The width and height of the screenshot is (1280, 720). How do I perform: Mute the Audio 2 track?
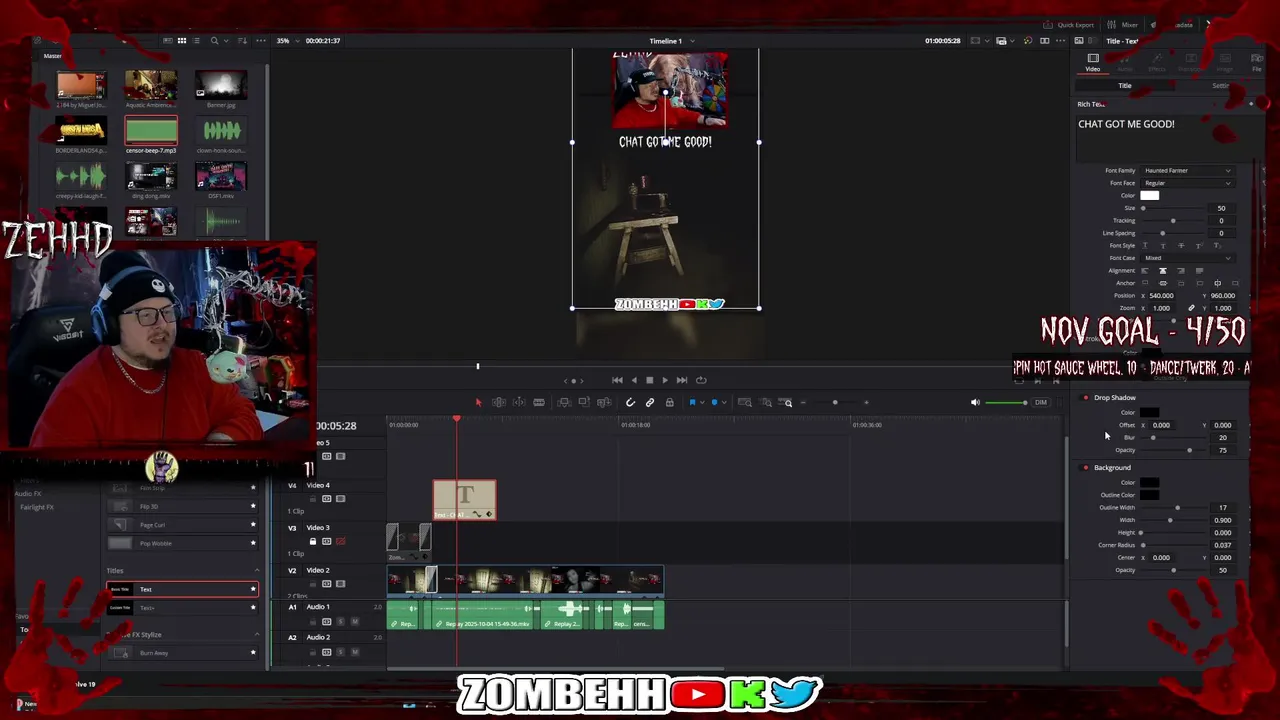click(x=354, y=652)
